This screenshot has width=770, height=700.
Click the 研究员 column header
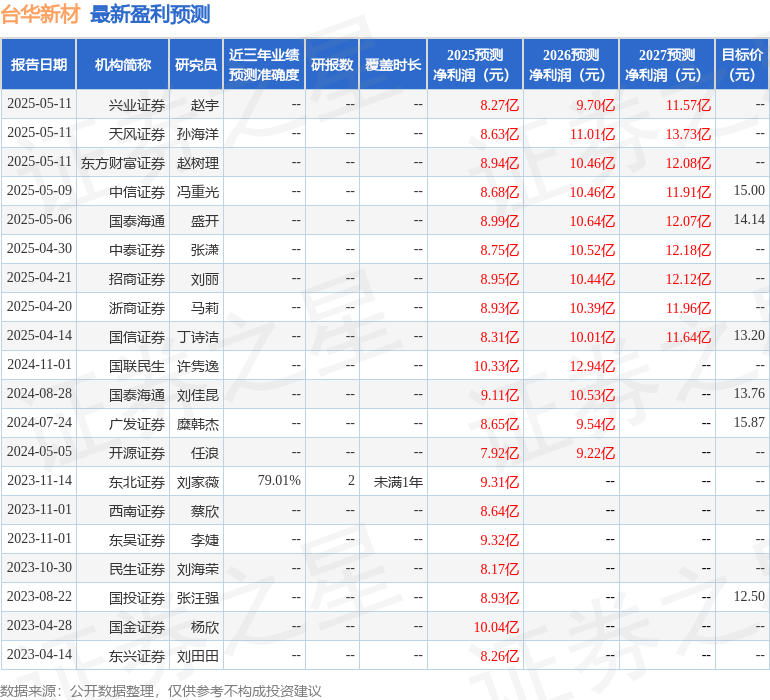coord(195,65)
